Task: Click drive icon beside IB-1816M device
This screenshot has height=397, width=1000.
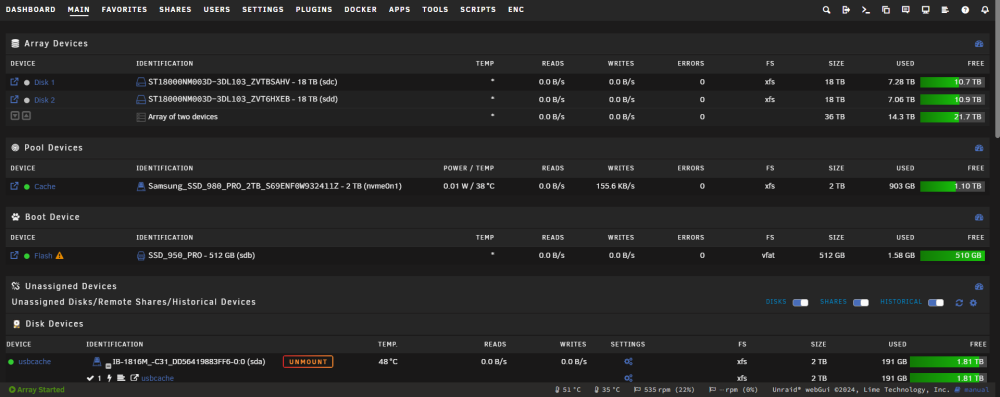Action: point(97,361)
